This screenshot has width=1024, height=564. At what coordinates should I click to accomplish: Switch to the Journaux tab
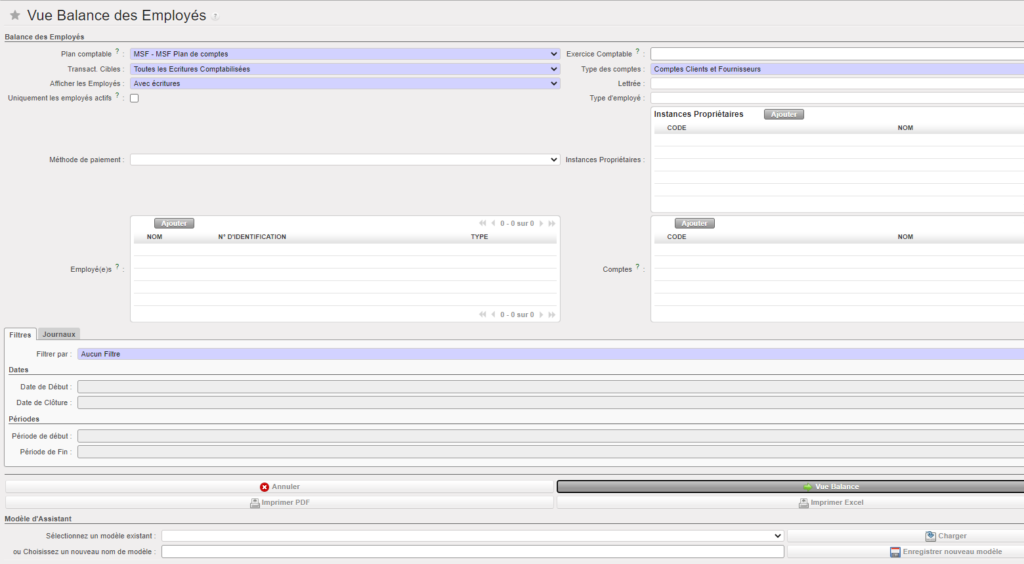(60, 334)
